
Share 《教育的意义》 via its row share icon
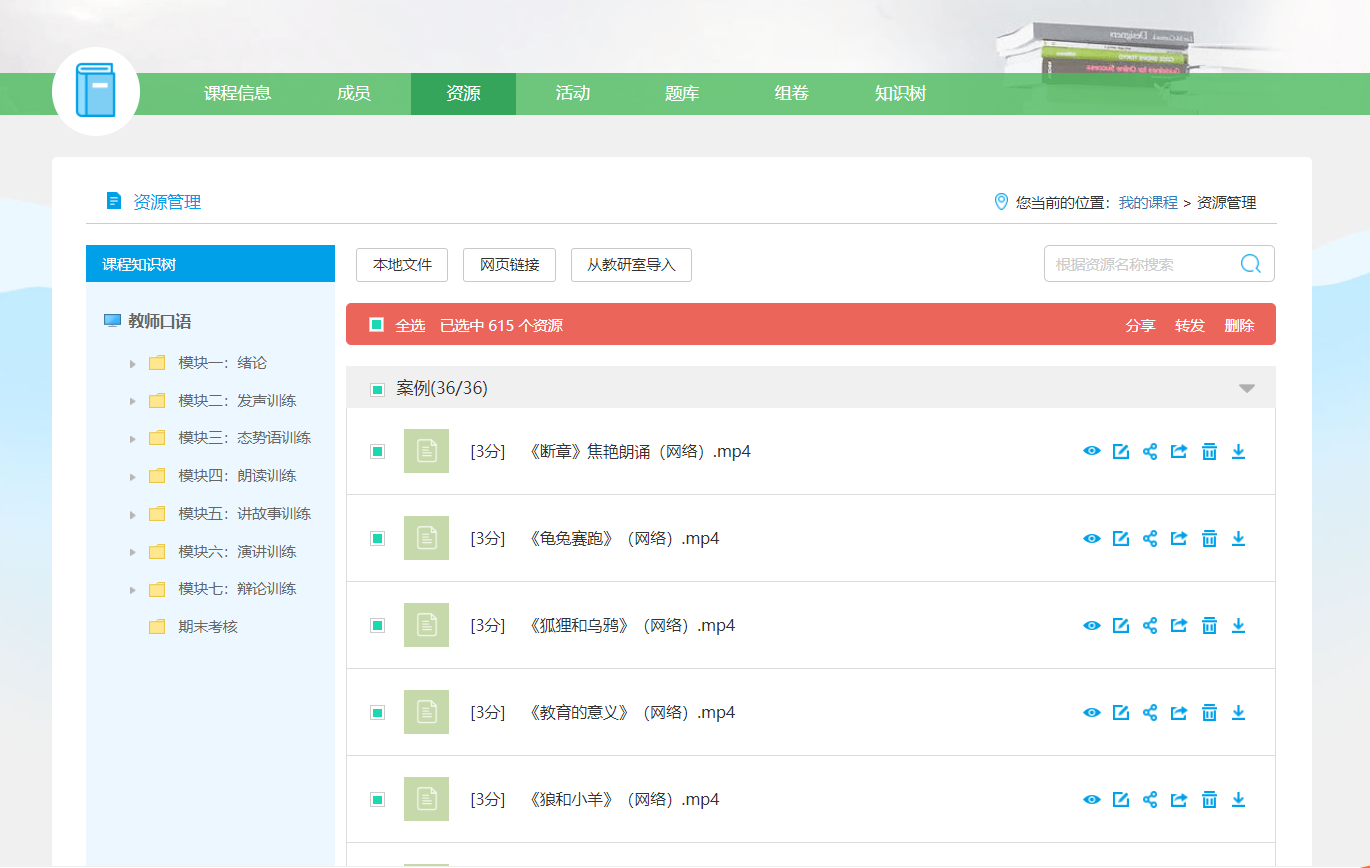tap(1150, 712)
